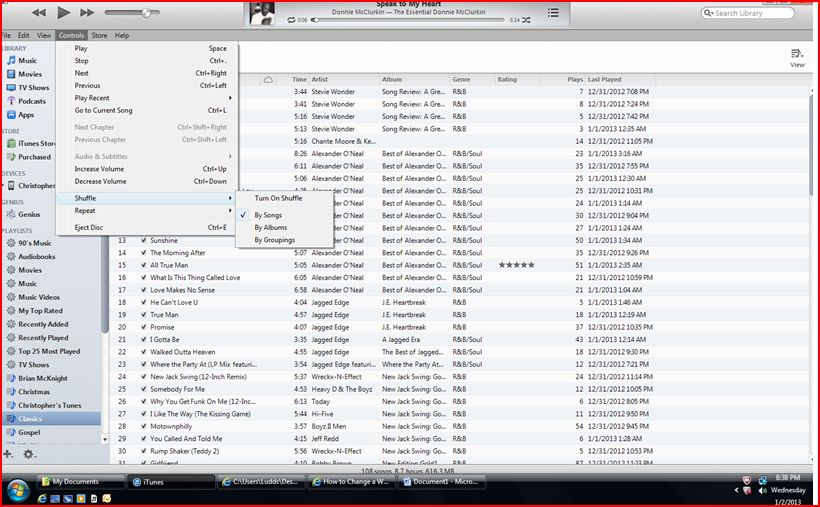This screenshot has height=507, width=820.
Task: Open the search magnifier dropdown
Action: click(709, 13)
